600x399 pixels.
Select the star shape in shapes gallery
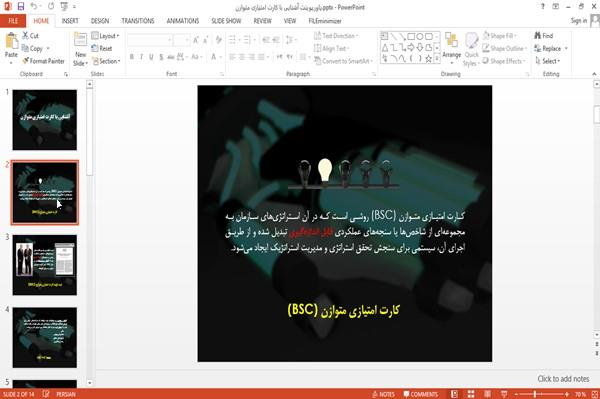click(428, 59)
